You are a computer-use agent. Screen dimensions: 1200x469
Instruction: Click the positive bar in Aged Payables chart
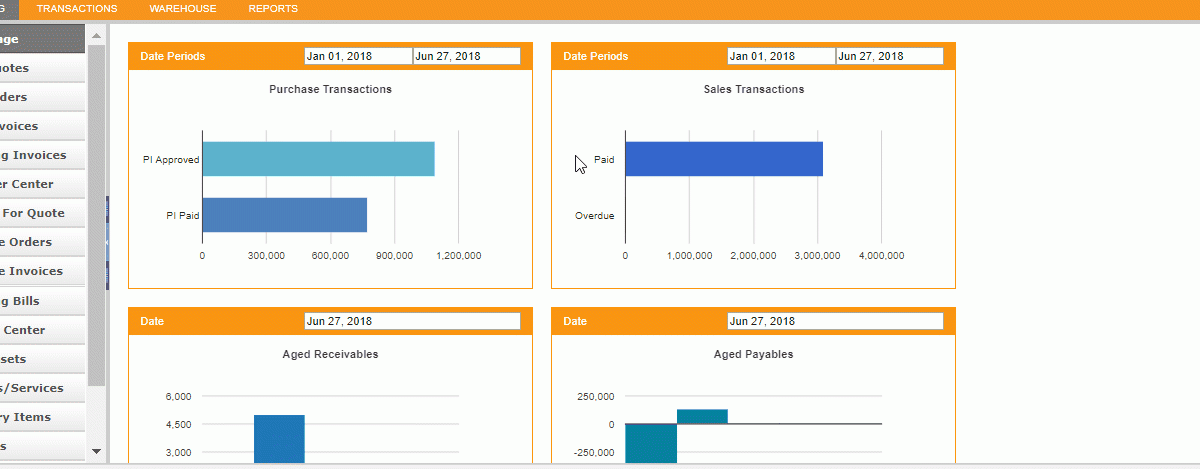point(702,416)
